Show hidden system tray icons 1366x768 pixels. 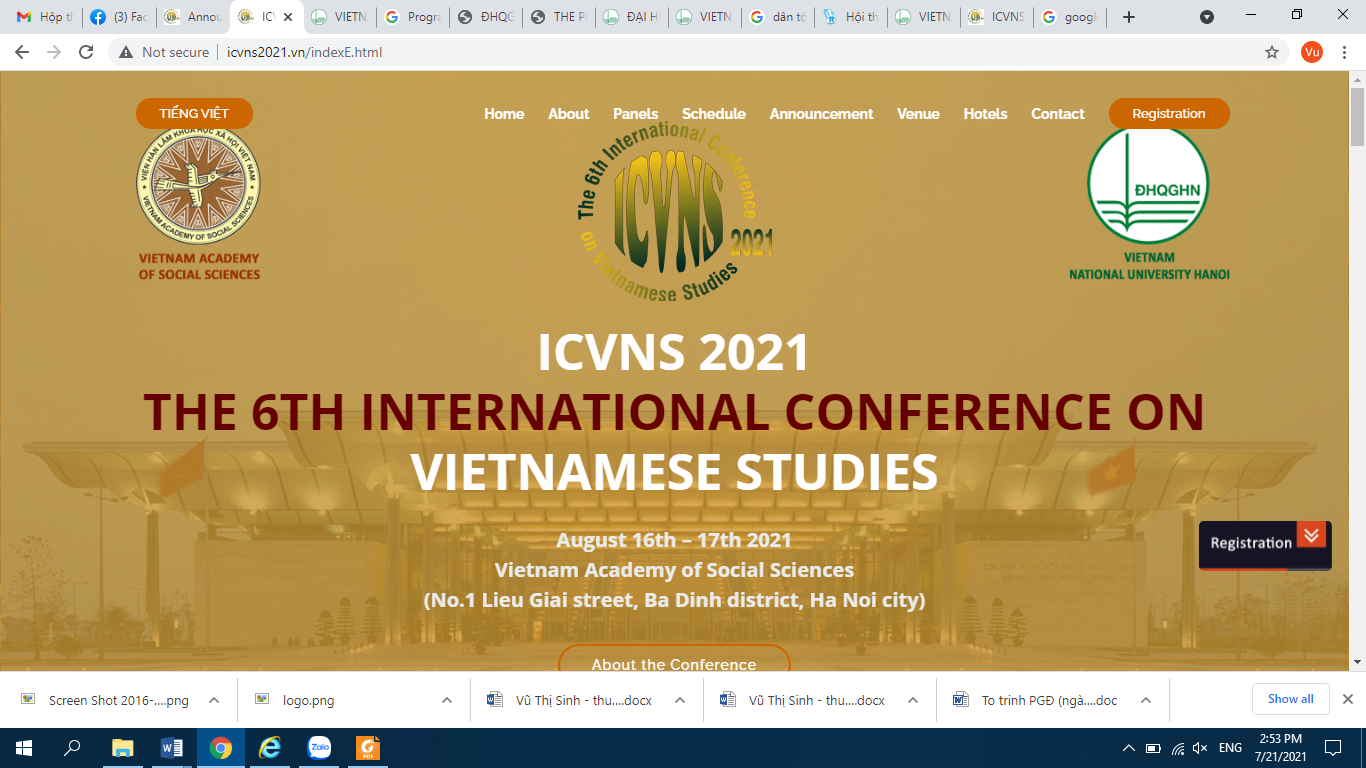pyautogui.click(x=1128, y=748)
